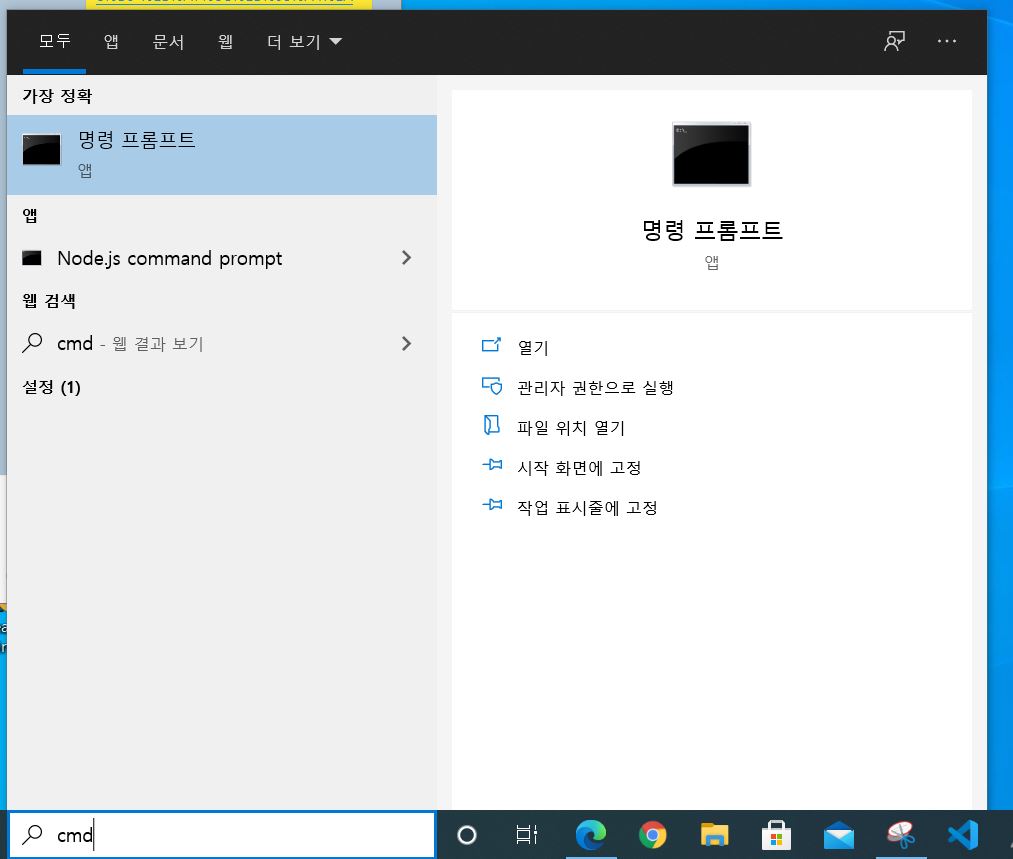This screenshot has width=1013, height=859.
Task: Open Microsoft Store from the taskbar
Action: click(777, 835)
